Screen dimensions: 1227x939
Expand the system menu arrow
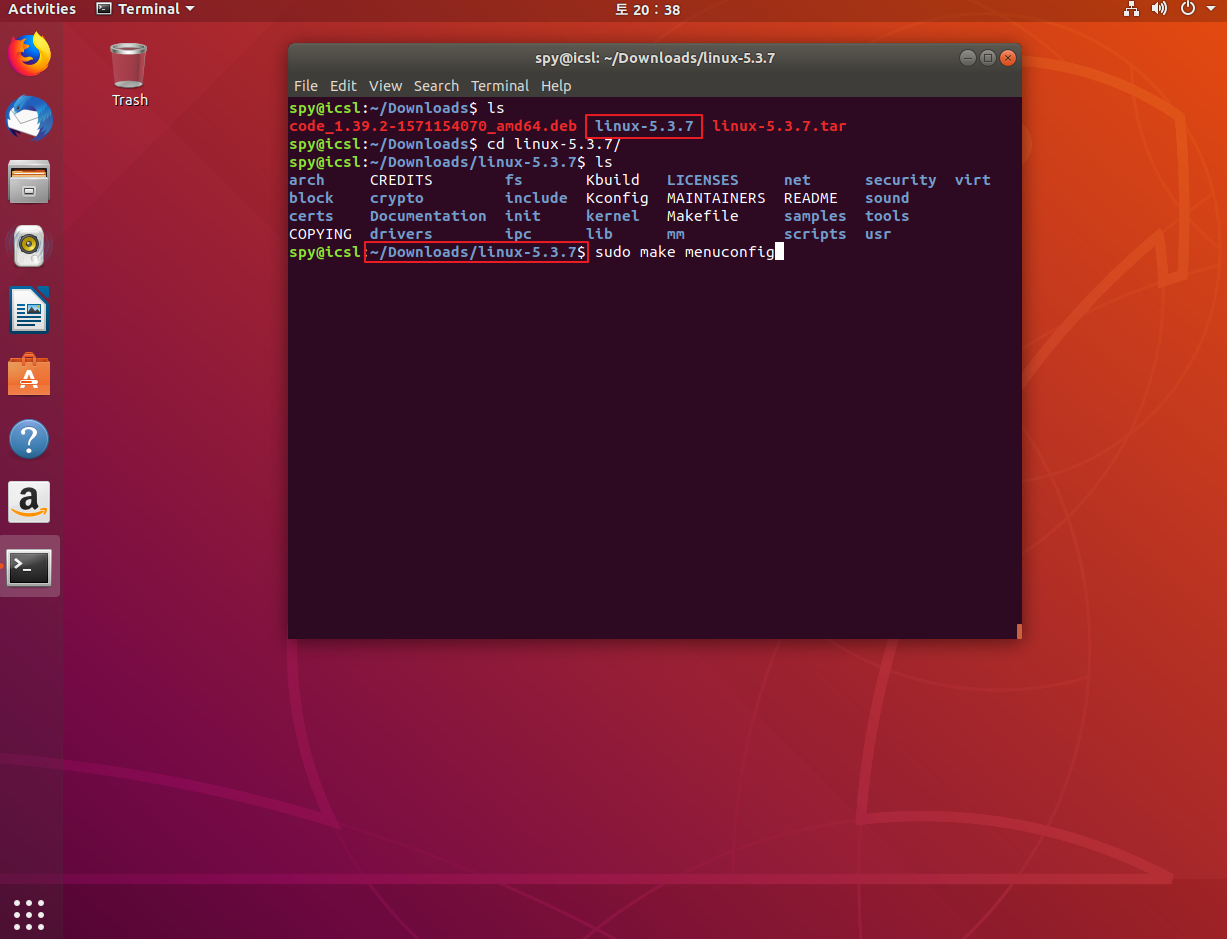(1210, 9)
